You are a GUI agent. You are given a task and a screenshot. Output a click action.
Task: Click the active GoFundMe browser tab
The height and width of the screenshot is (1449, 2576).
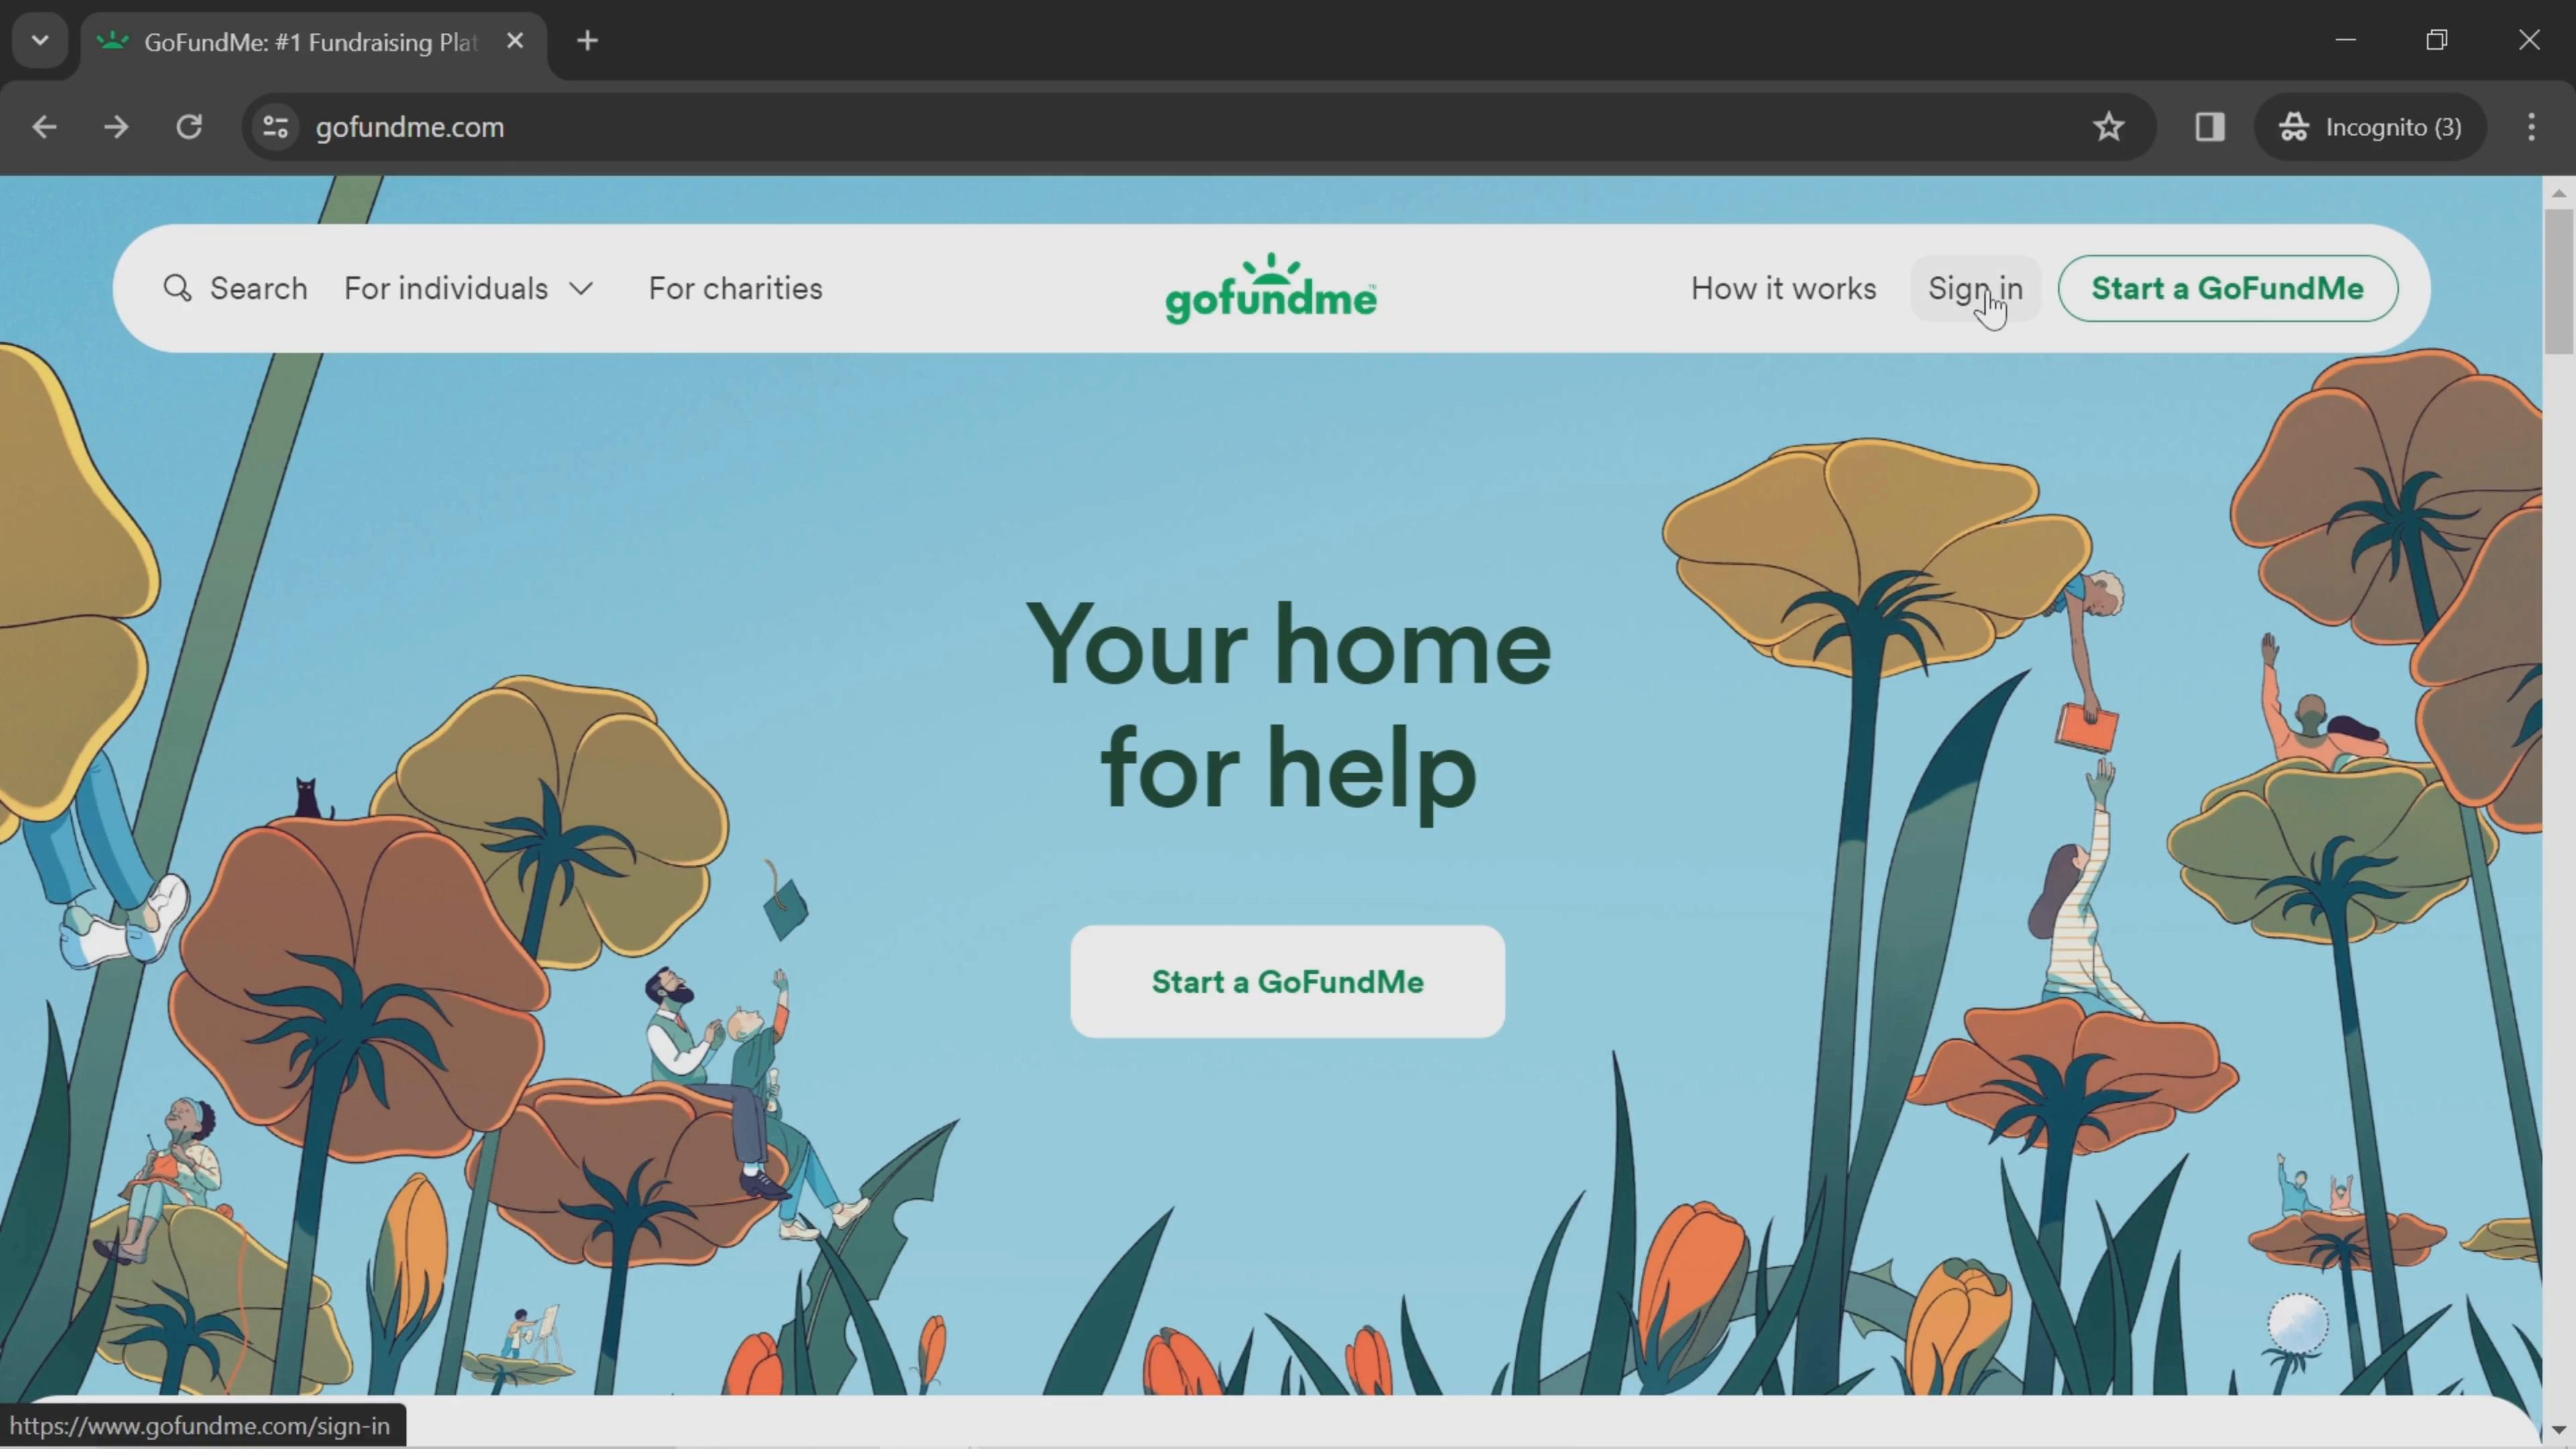311,39
